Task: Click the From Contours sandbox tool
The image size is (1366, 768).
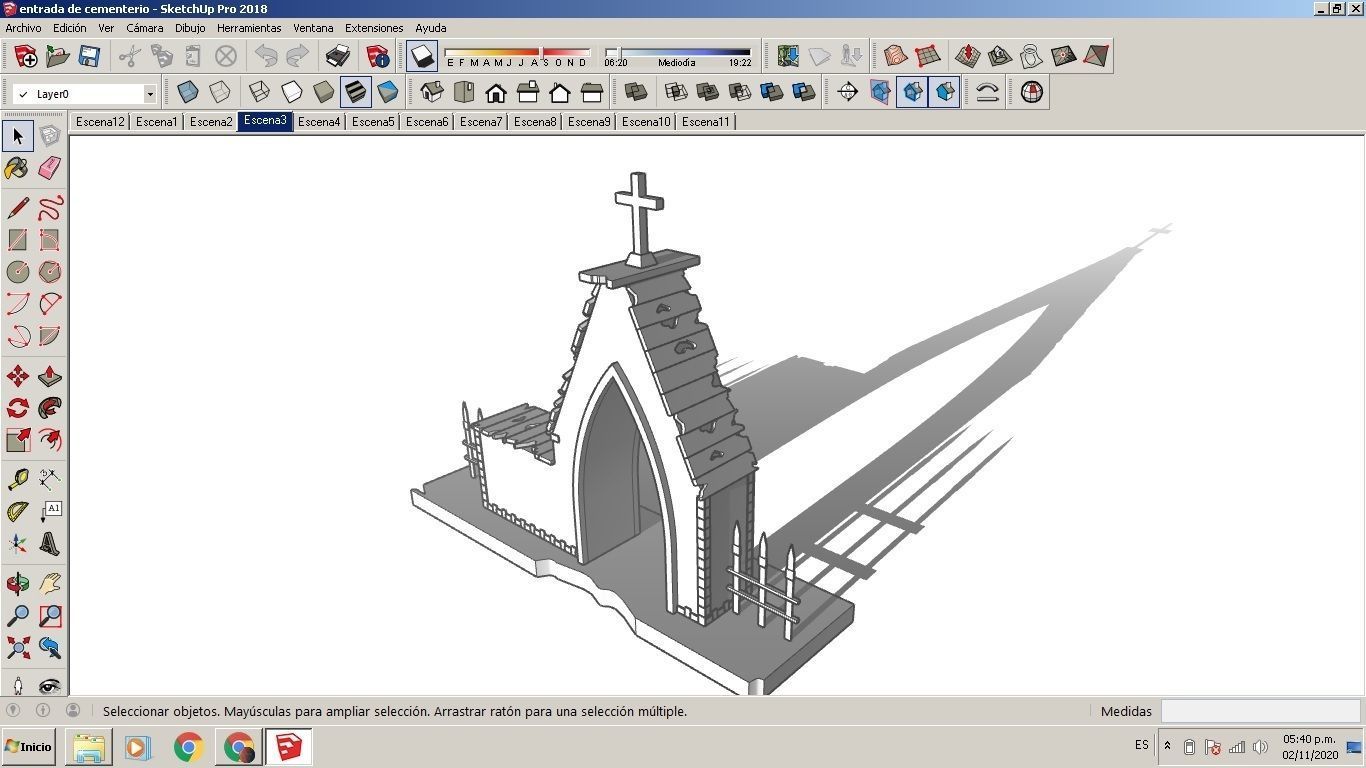Action: (895, 56)
